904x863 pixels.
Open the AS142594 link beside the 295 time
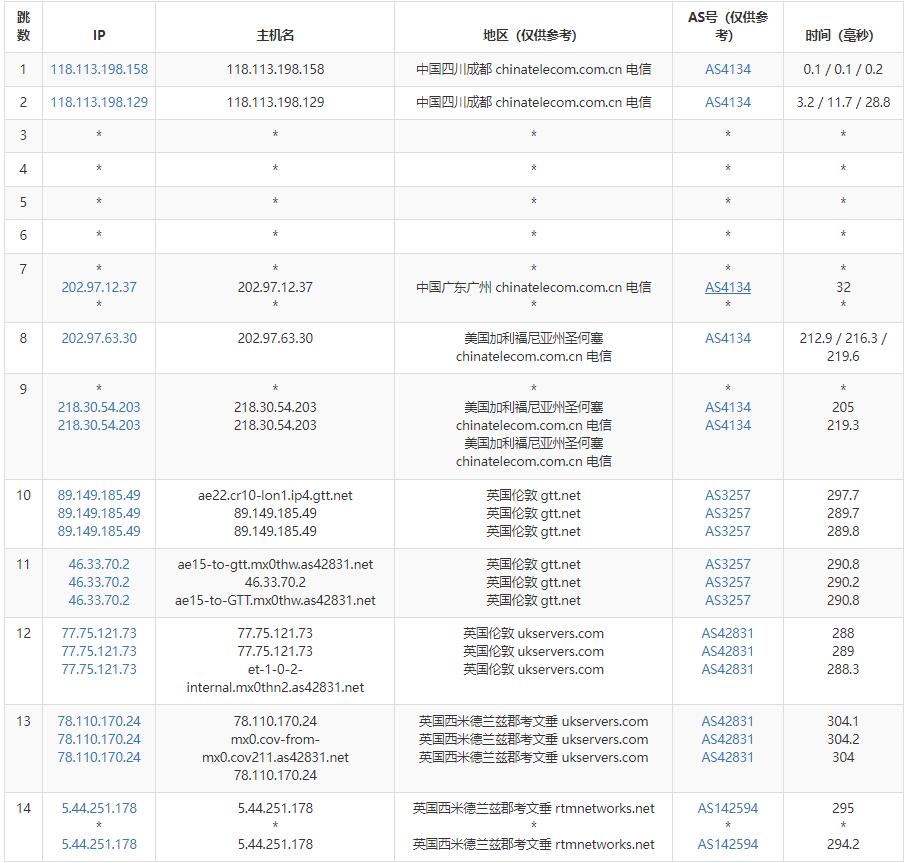[728, 808]
